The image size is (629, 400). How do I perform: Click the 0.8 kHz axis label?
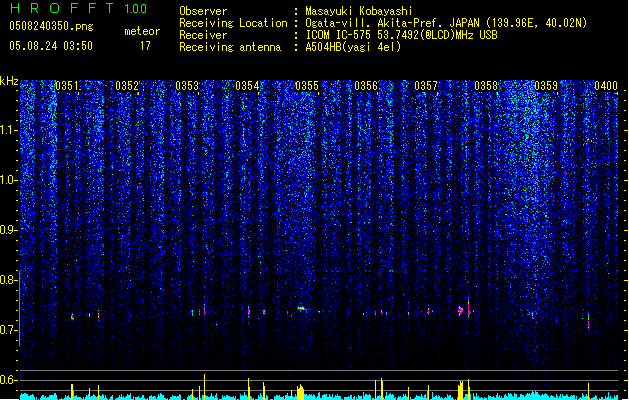pyautogui.click(x=9, y=280)
